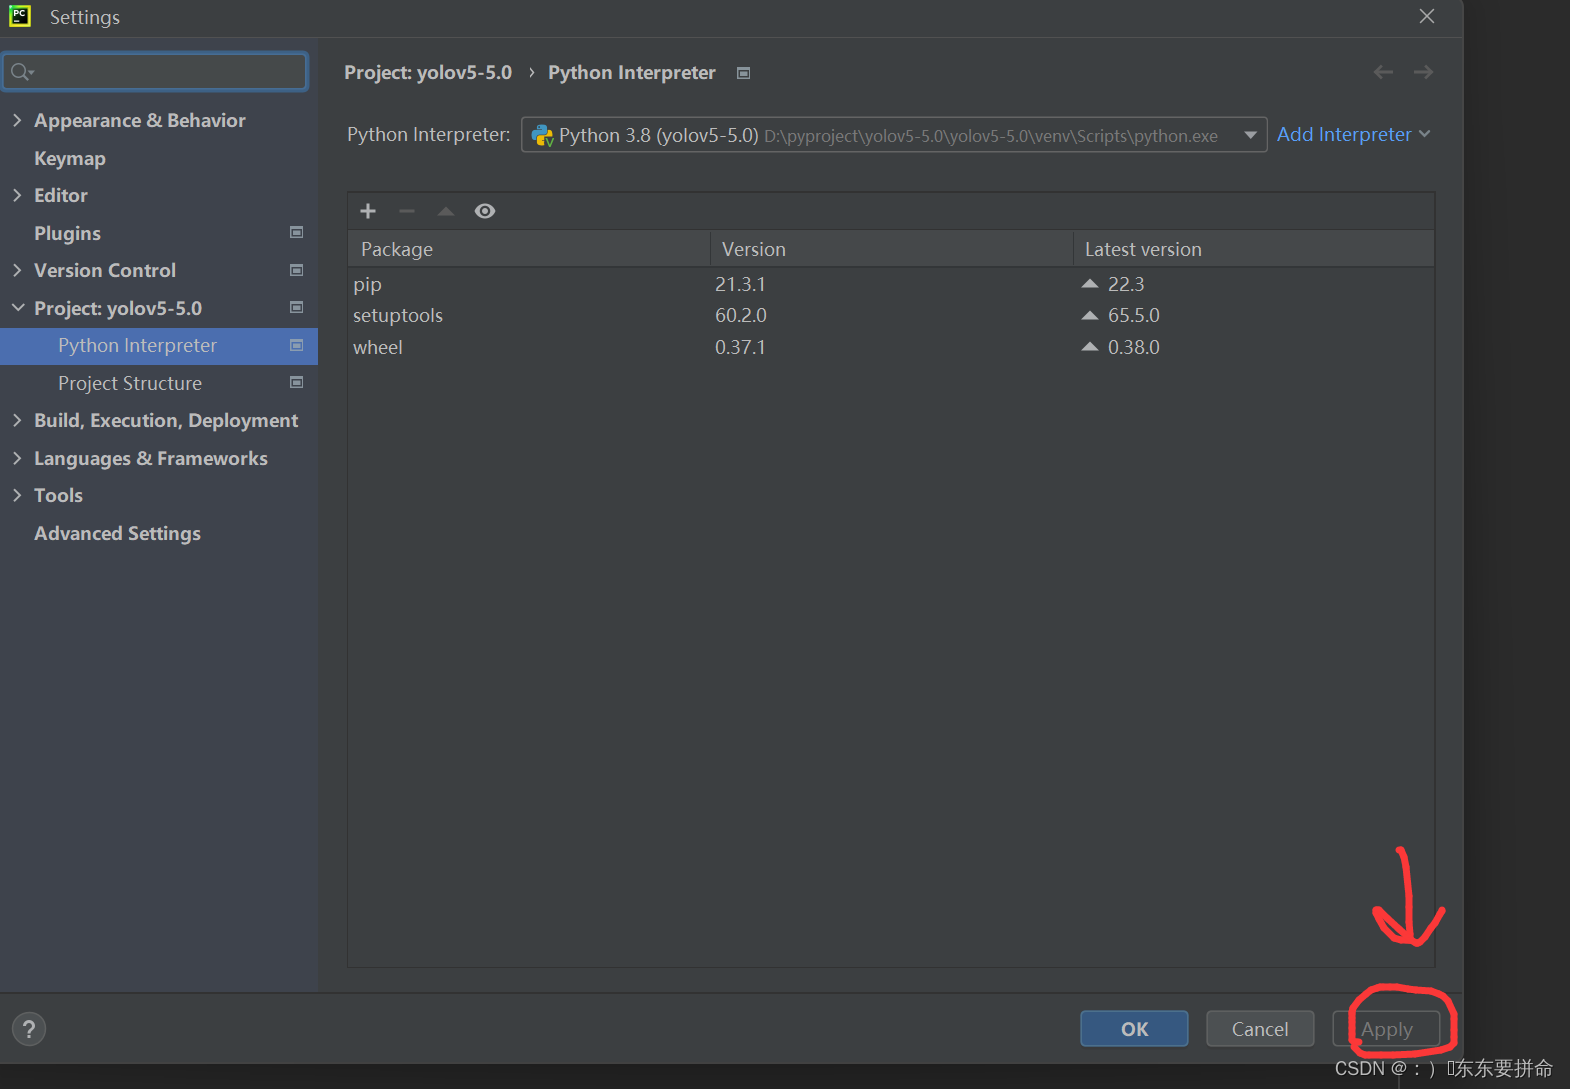
Task: Click the upgrade arrow for setuptools
Action: 1090,315
